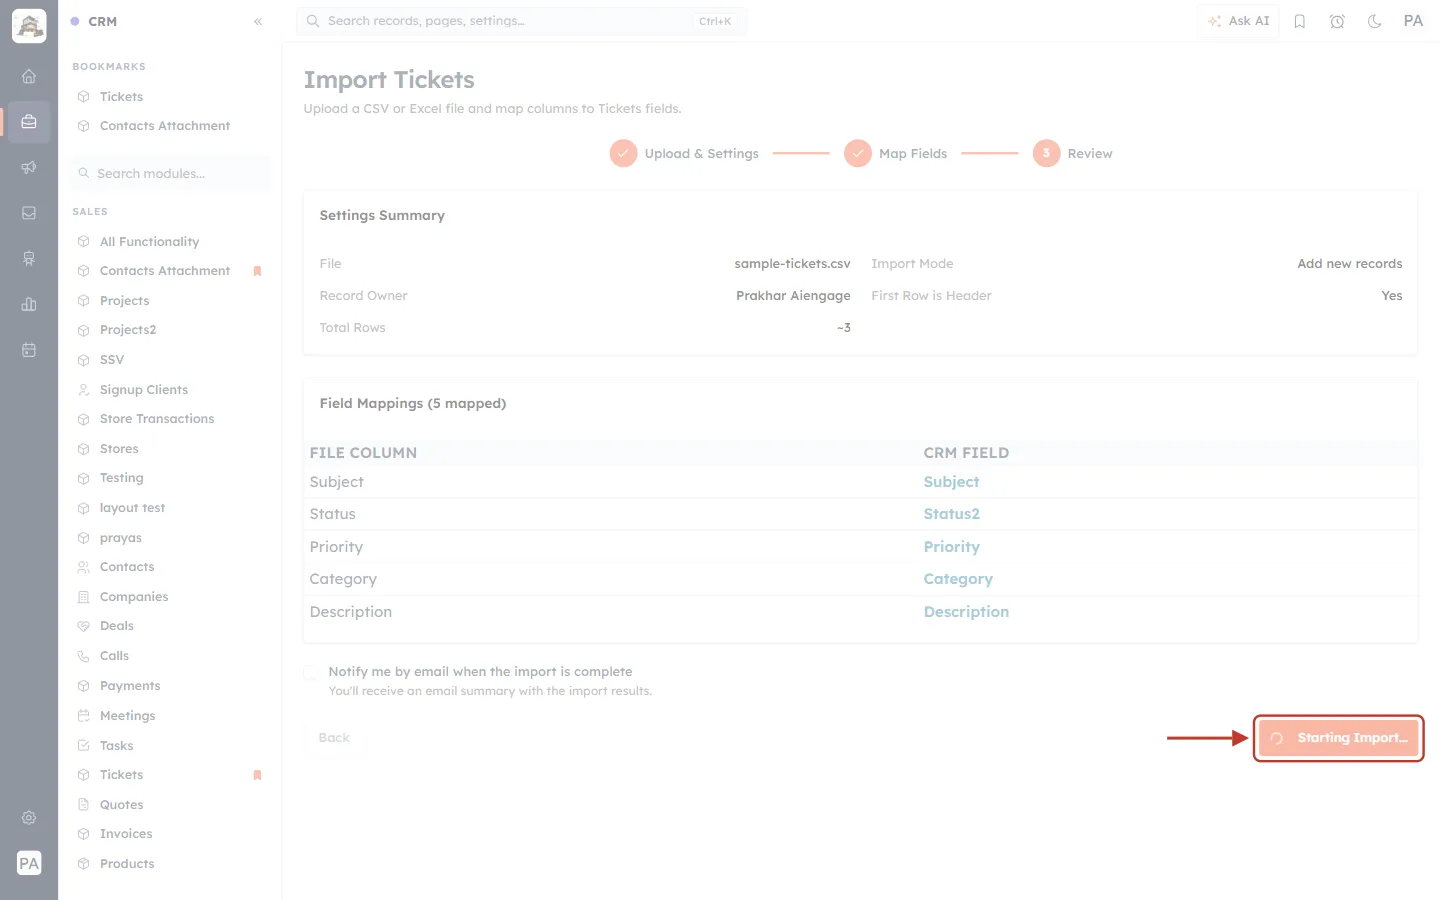Open the Meetings module
Image resolution: width=1440 pixels, height=900 pixels.
(x=127, y=716)
